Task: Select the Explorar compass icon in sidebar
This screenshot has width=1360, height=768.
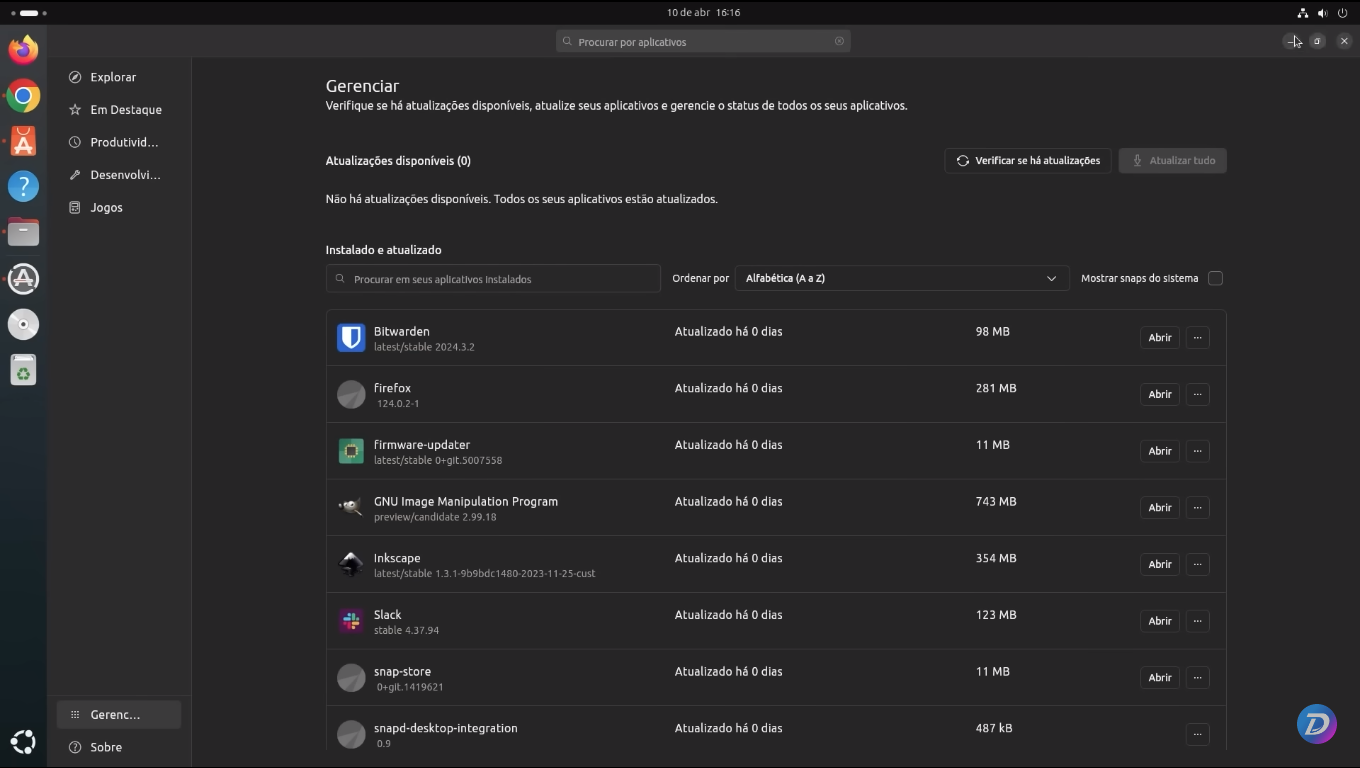Action: click(73, 77)
